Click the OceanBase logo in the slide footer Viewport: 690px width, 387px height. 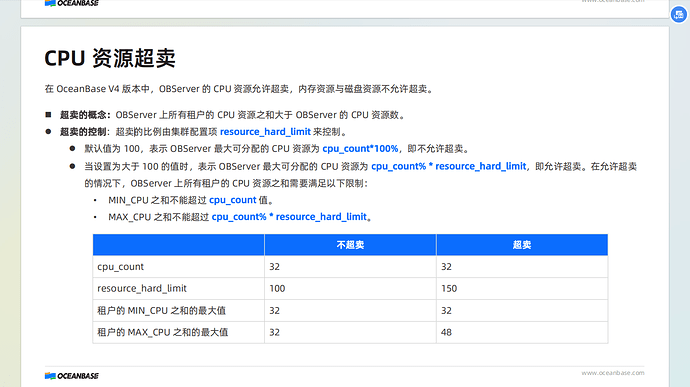coord(72,376)
